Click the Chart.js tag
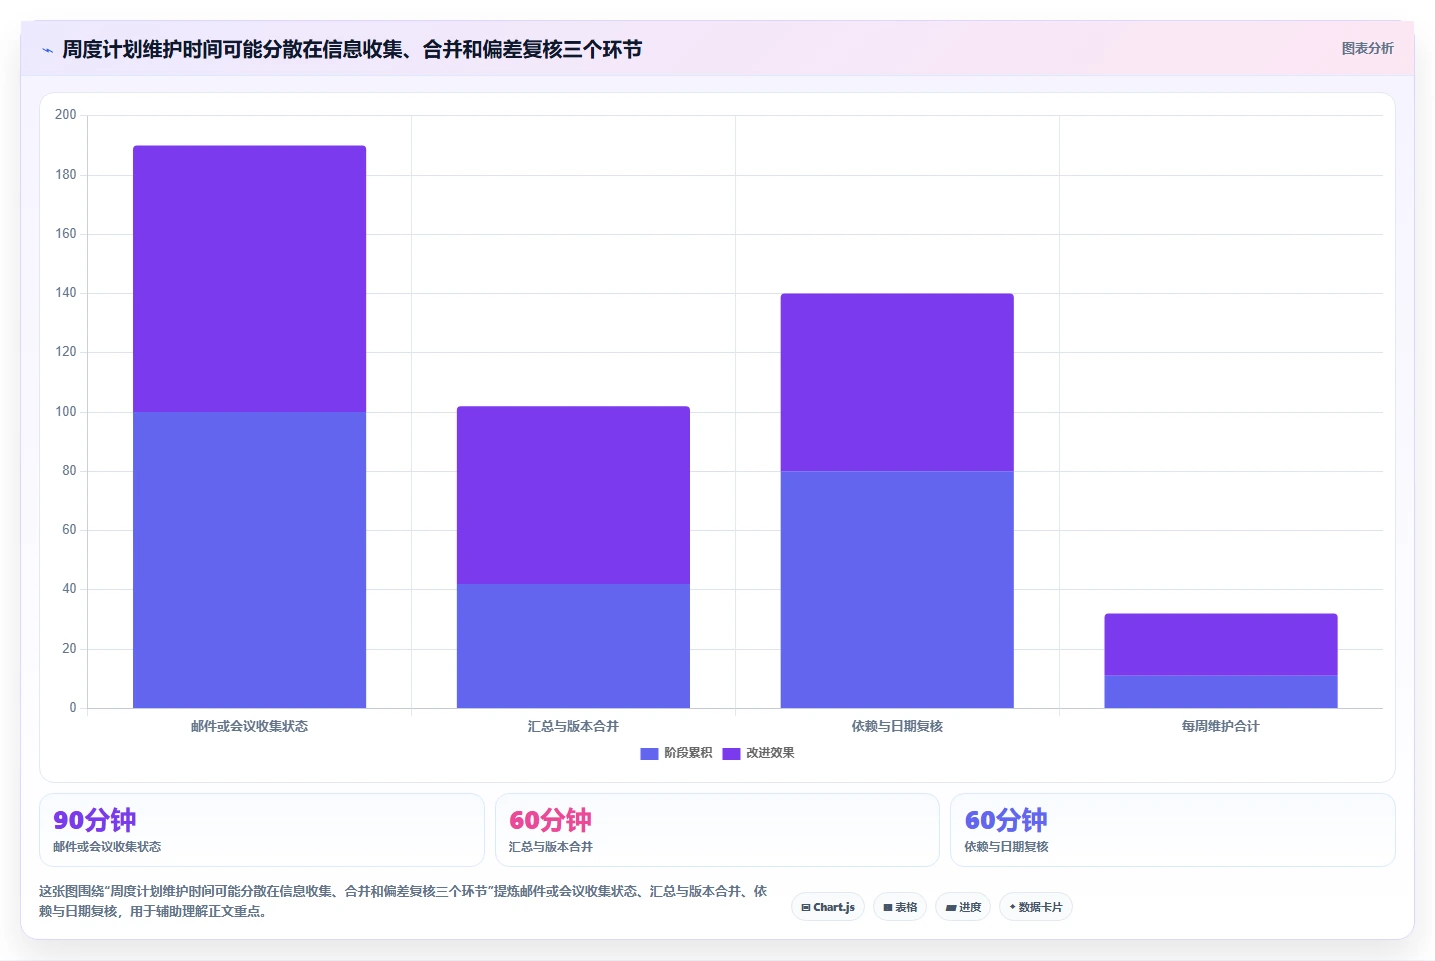 [x=828, y=907]
